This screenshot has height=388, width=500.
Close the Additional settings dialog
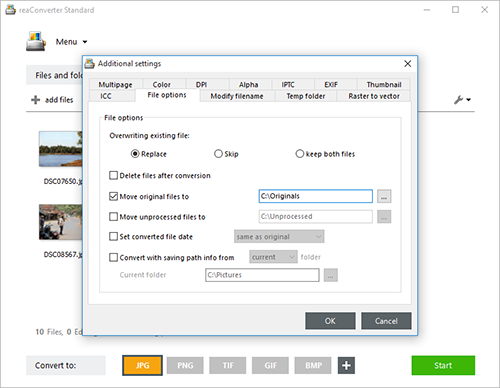tap(407, 64)
